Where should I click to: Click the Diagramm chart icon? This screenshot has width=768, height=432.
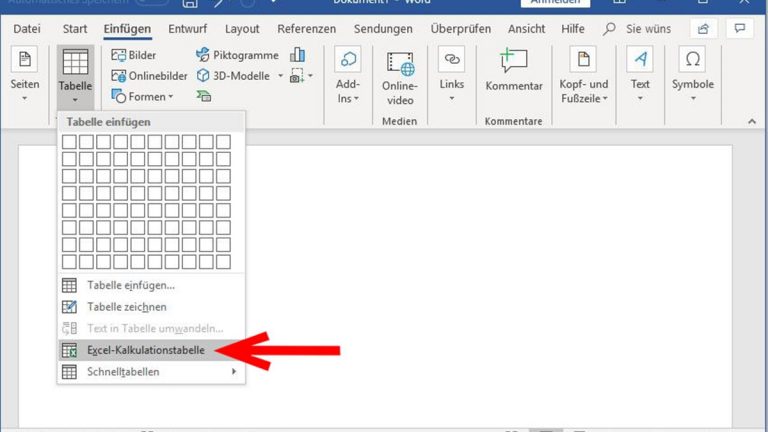pos(297,56)
